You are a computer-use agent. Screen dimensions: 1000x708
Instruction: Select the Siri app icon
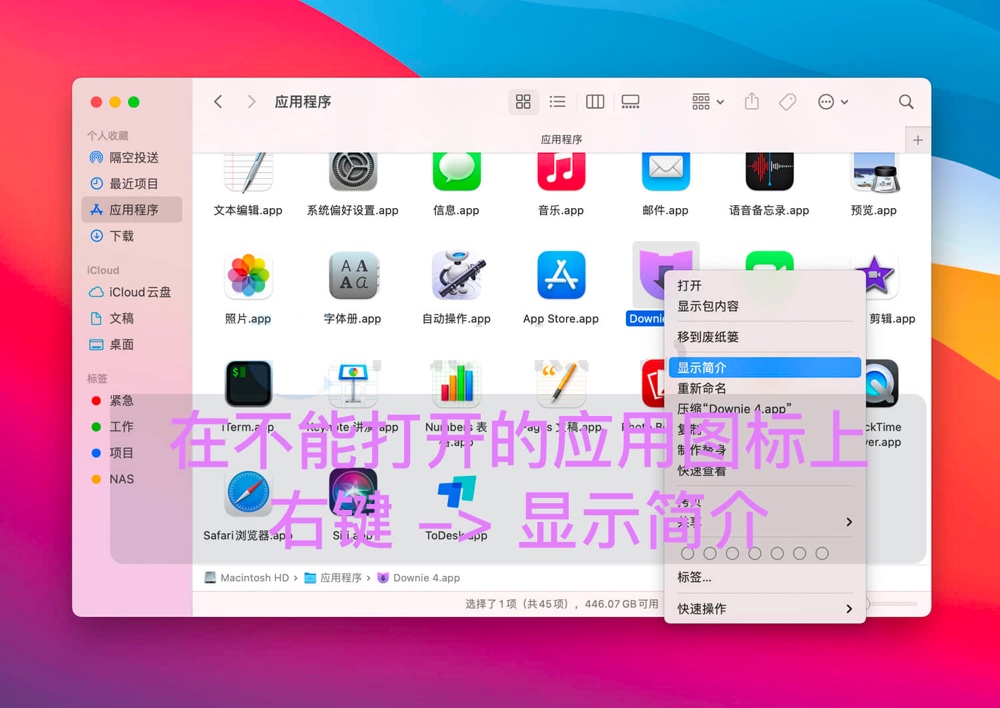coord(353,492)
